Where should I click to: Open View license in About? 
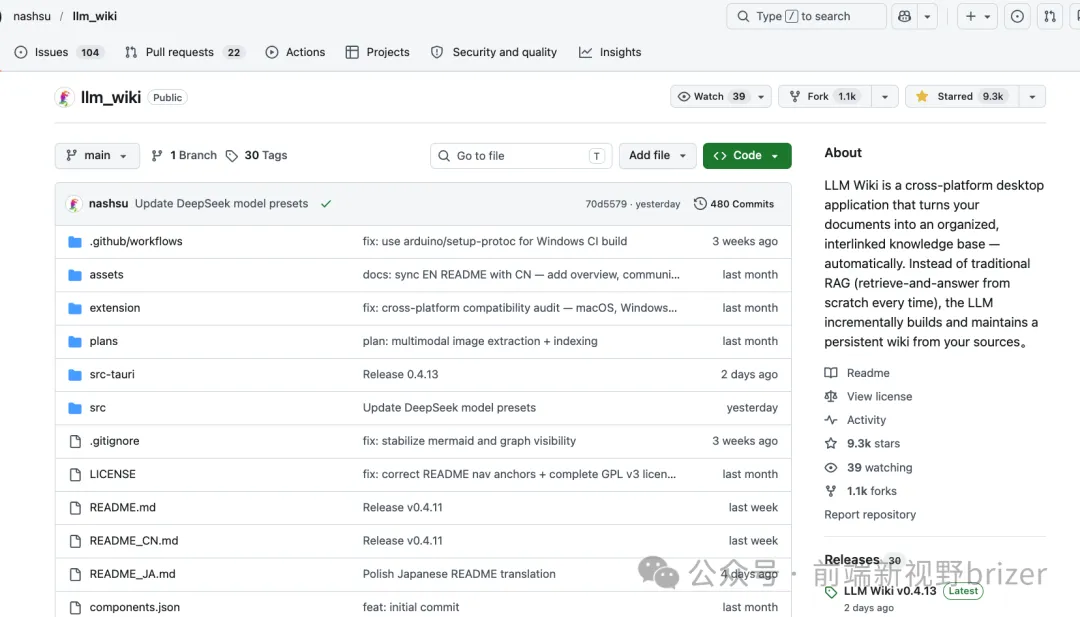coord(868,397)
